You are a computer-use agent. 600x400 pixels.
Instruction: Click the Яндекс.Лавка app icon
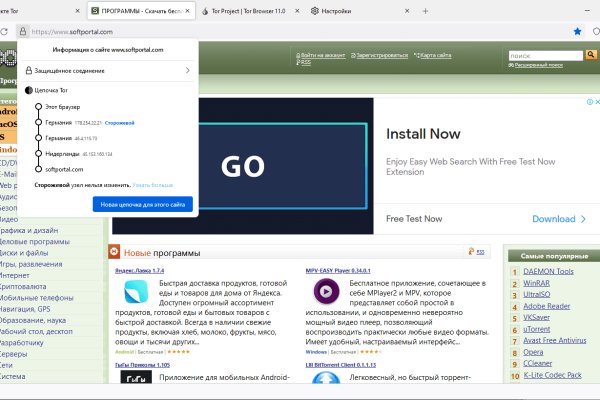136,291
